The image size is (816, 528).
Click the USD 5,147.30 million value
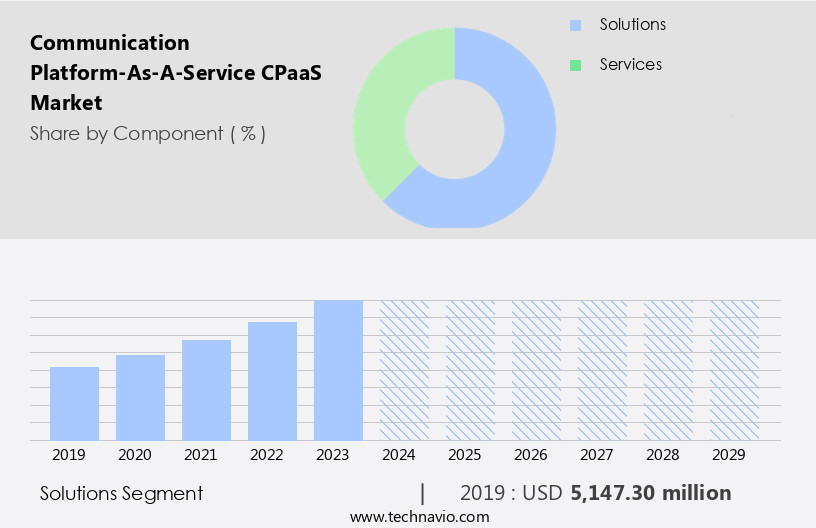click(x=650, y=493)
